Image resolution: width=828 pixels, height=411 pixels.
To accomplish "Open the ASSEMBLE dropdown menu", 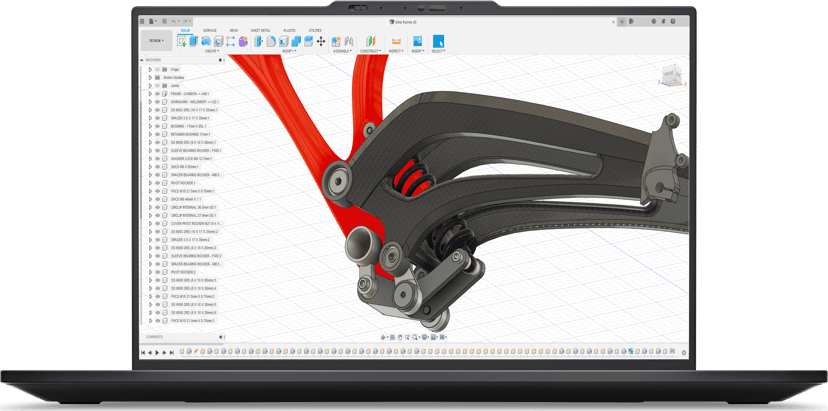I will coord(342,51).
